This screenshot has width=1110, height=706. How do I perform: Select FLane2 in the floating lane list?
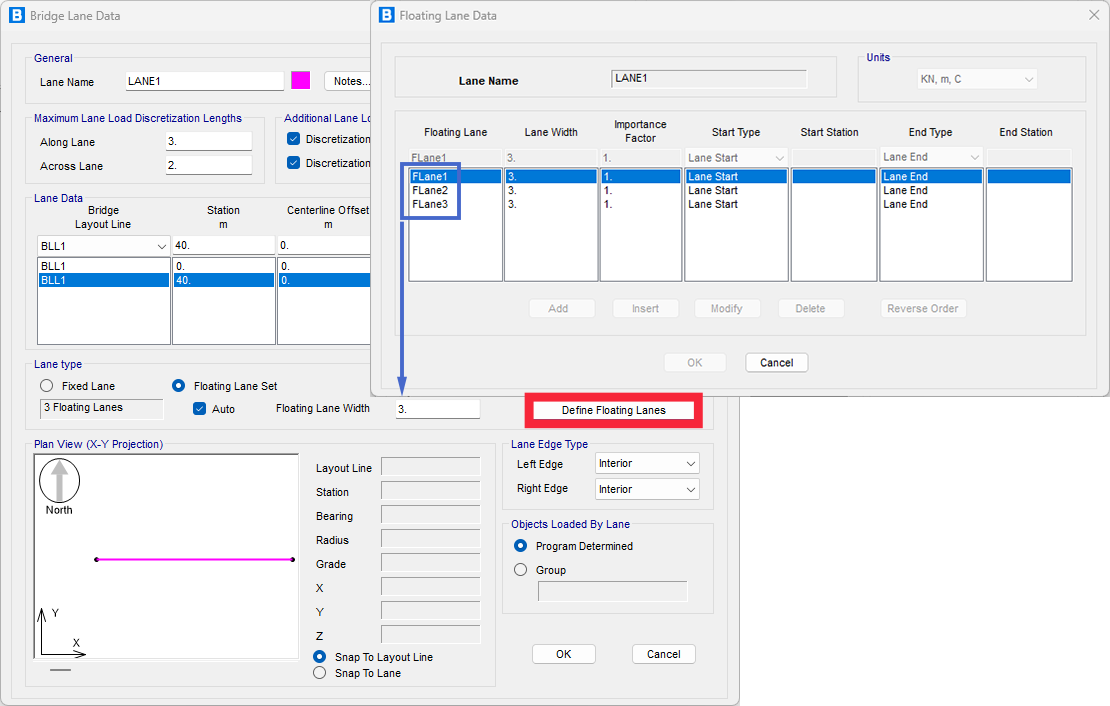[430, 190]
